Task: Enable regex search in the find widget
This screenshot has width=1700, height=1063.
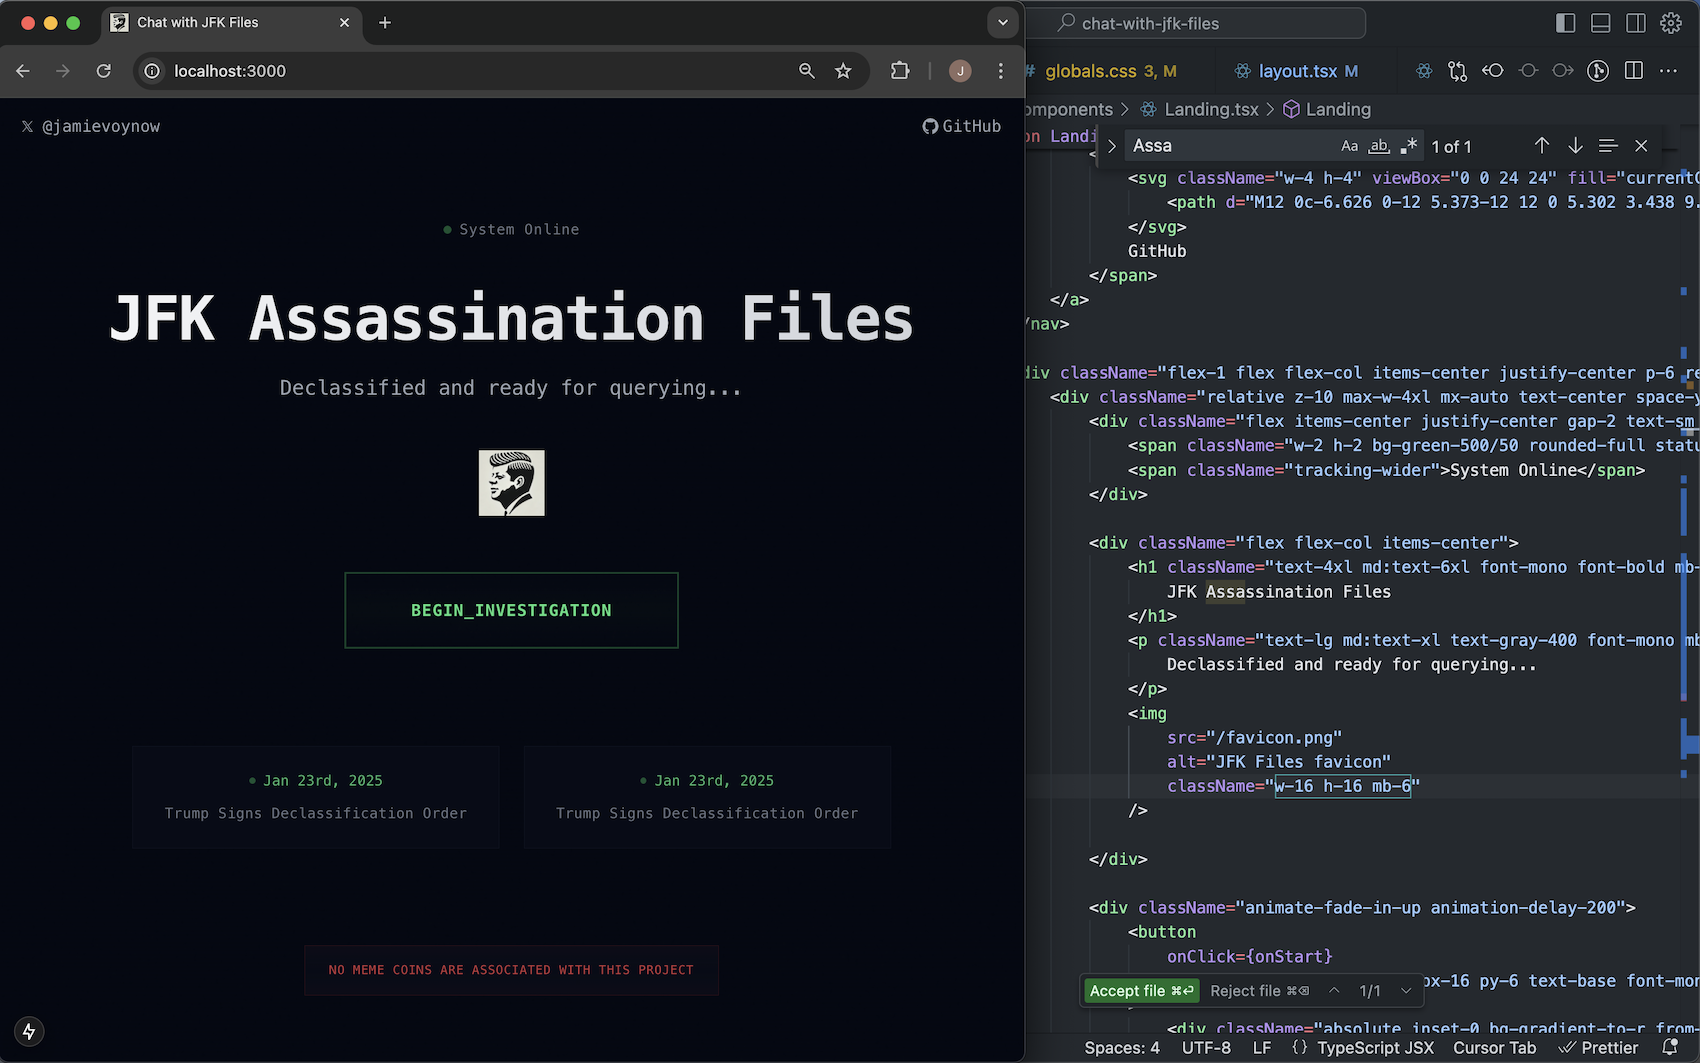Action: pyautogui.click(x=1409, y=146)
